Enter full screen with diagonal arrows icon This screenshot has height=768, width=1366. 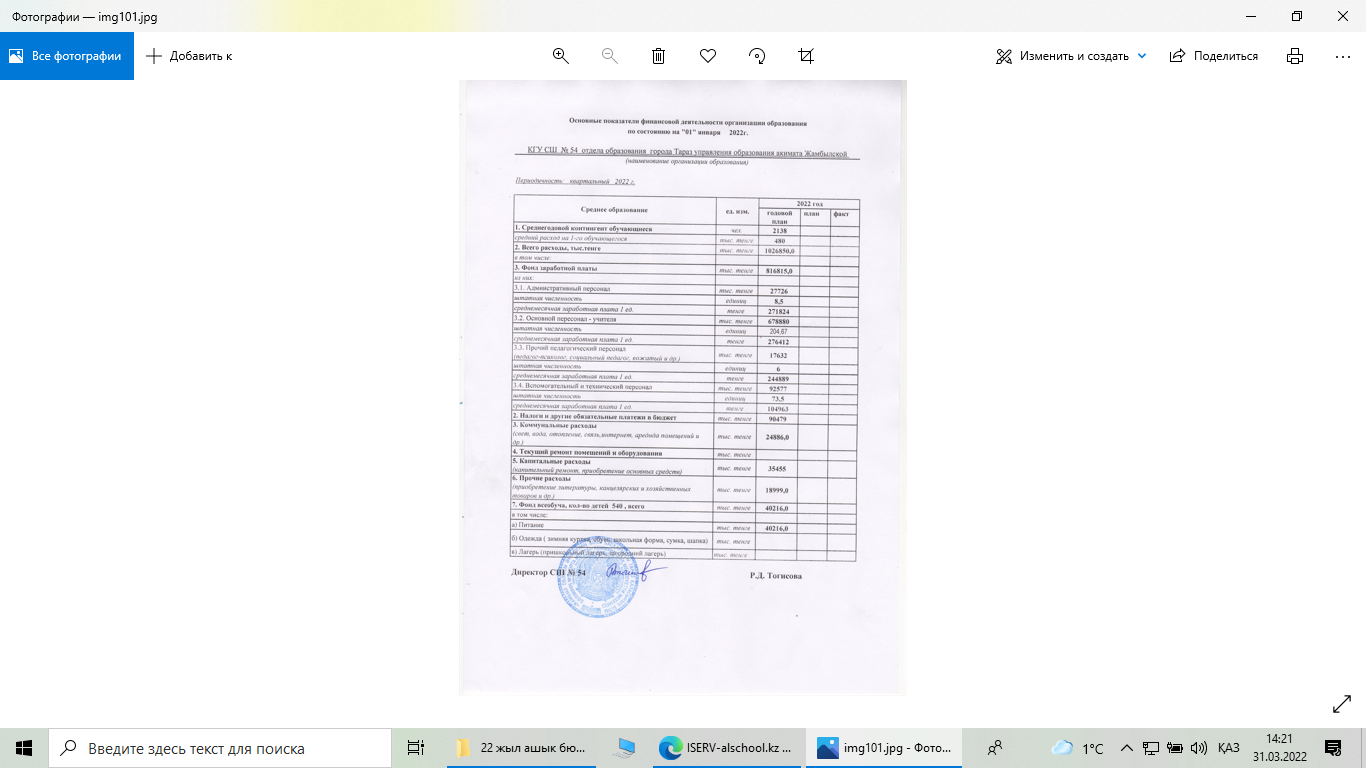[1342, 705]
